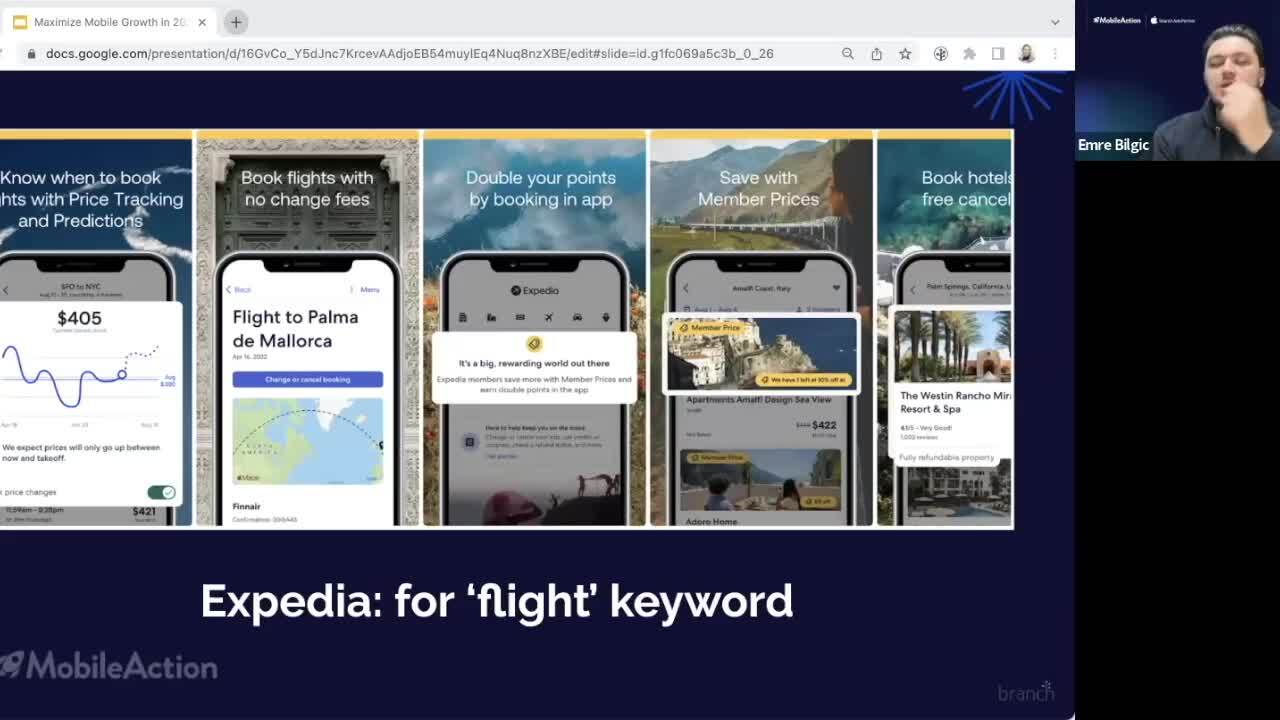The width and height of the screenshot is (1280, 720).
Task: Open the extensions puzzle piece icon
Action: click(969, 54)
